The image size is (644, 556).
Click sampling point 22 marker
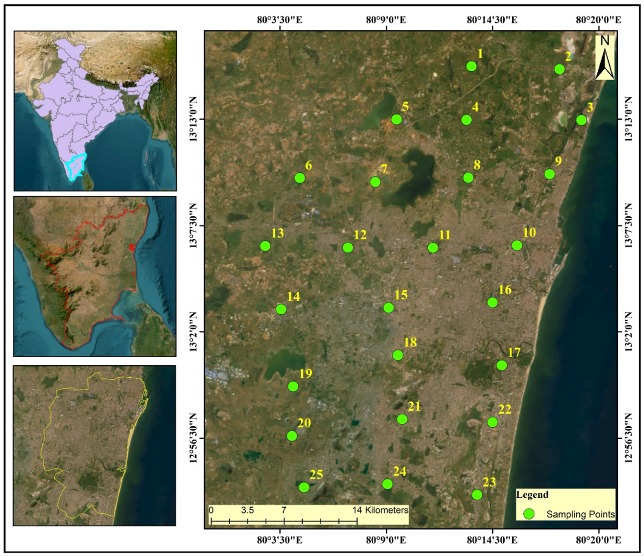tap(492, 422)
